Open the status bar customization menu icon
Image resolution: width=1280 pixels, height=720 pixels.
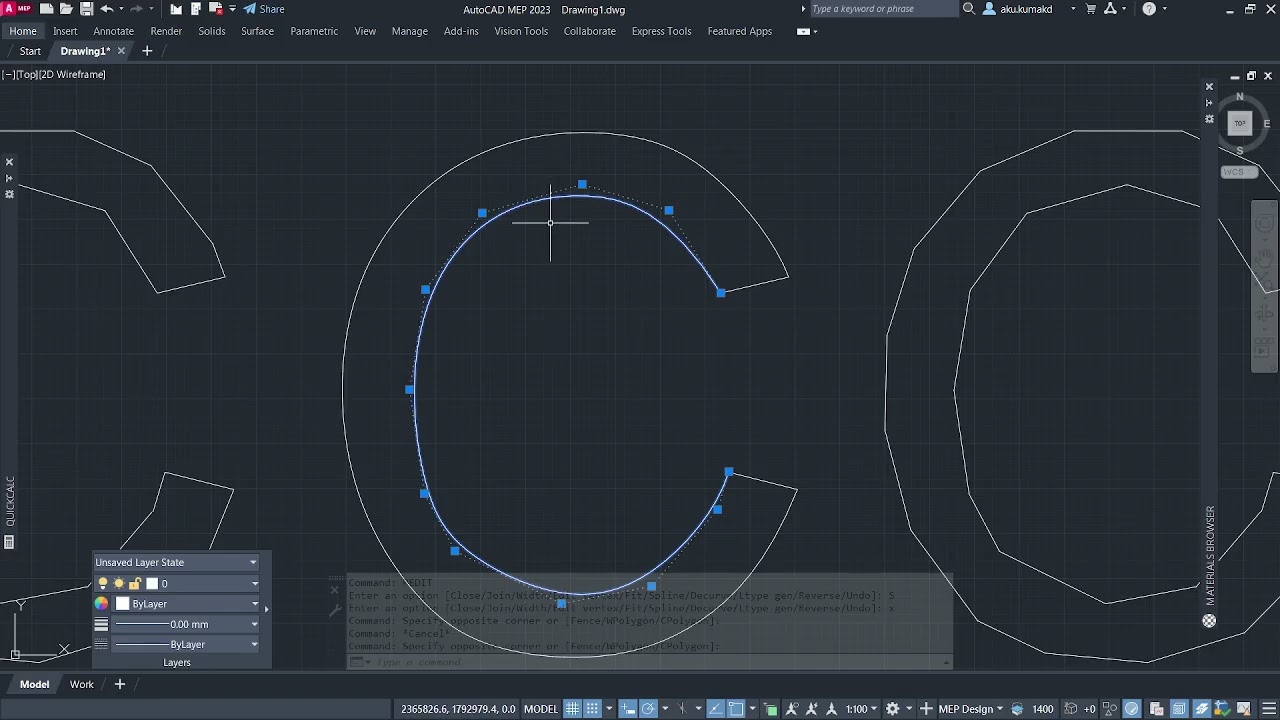click(x=1269, y=709)
